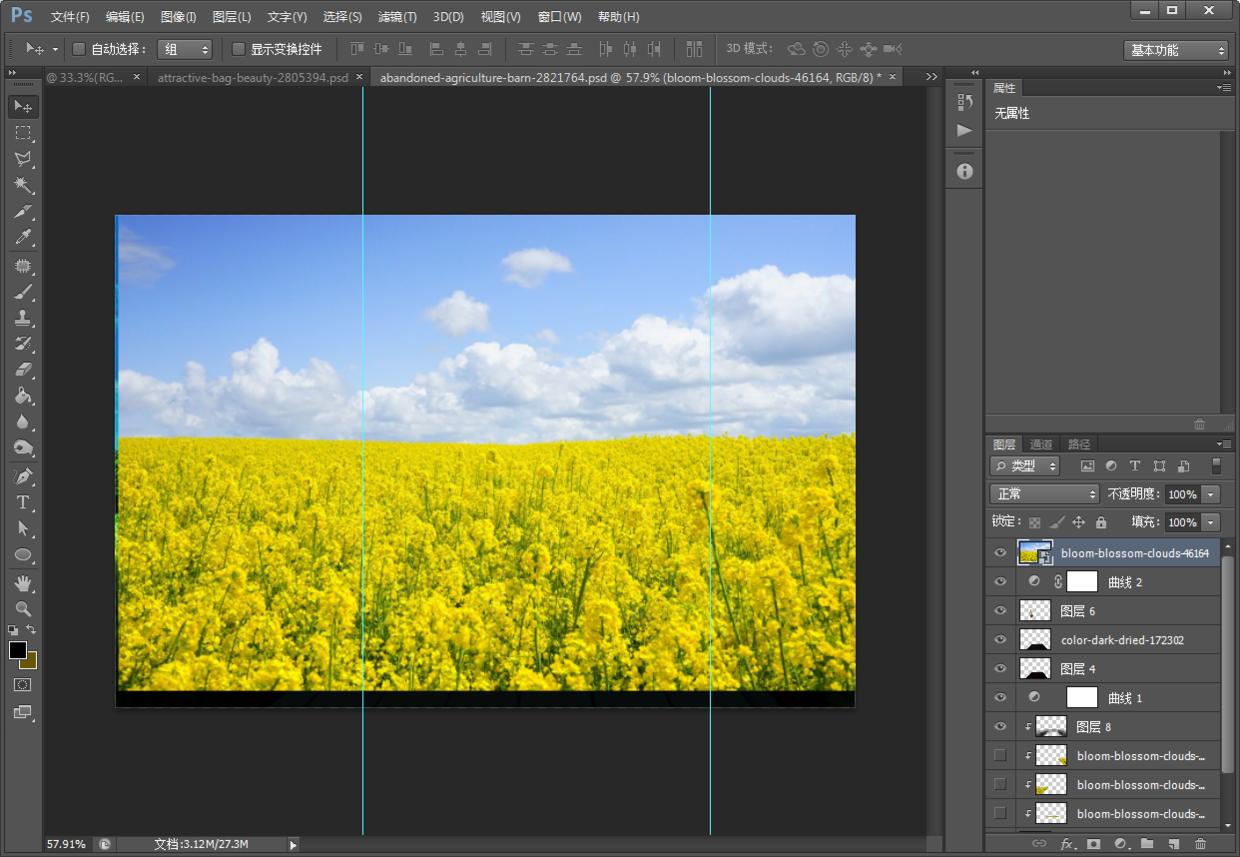Open the 正常 blend mode dropdown

[x=1044, y=494]
